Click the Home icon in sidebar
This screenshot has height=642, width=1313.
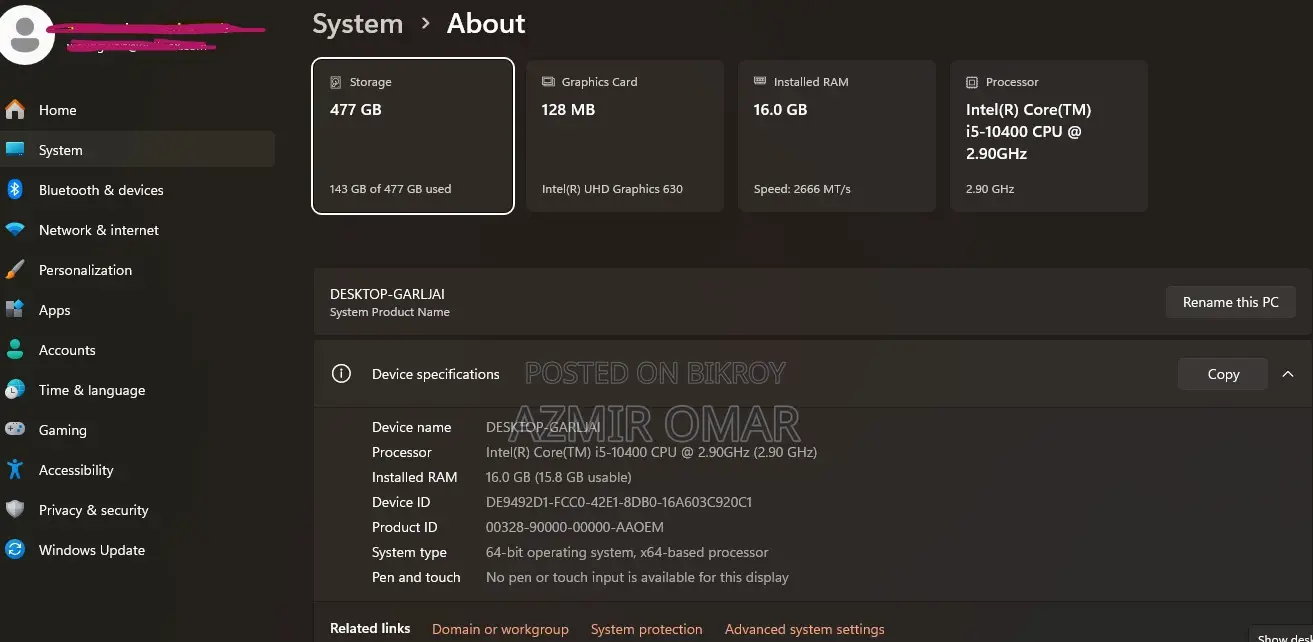coord(15,110)
